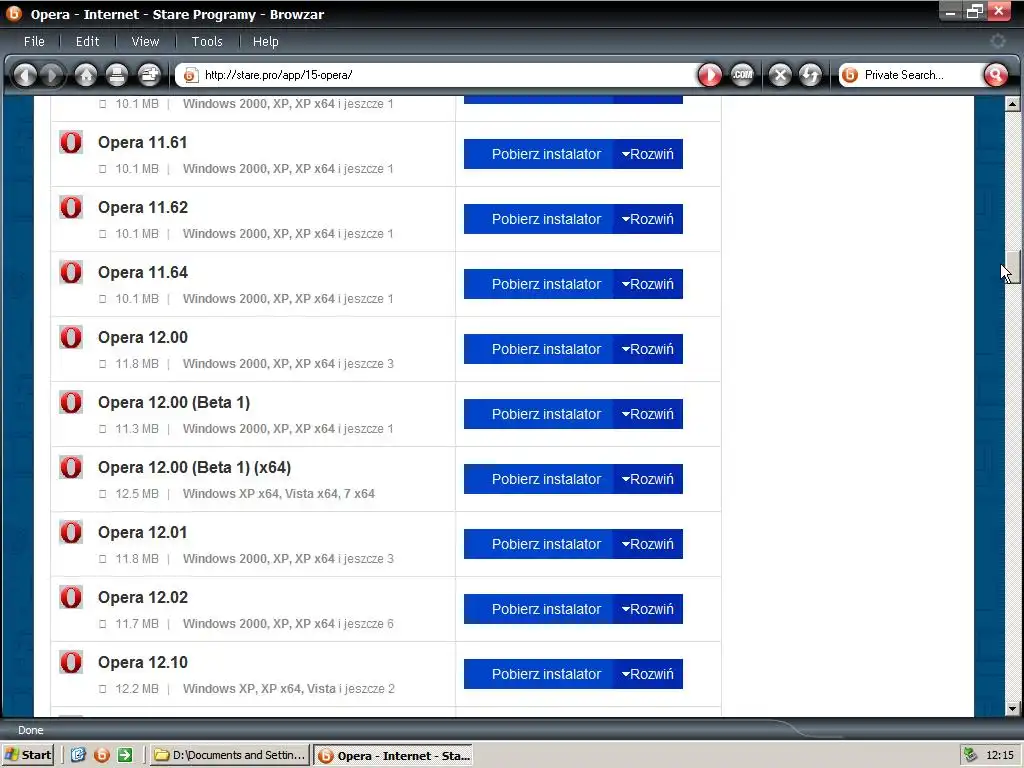Click the system tray network icon
The height and width of the screenshot is (768, 1024).
(x=970, y=755)
